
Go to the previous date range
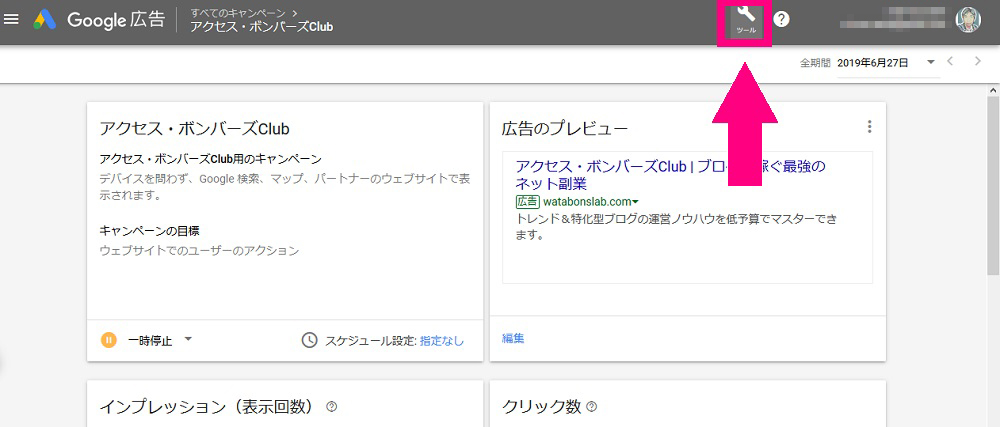[950, 62]
